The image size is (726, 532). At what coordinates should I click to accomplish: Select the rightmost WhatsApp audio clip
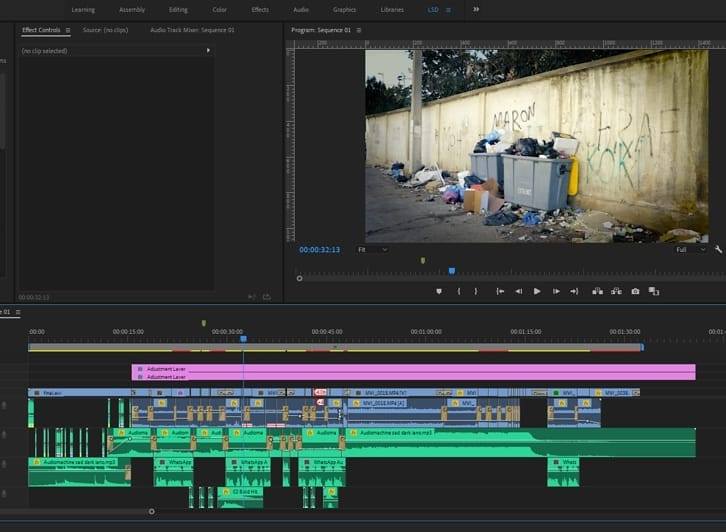click(x=563, y=472)
